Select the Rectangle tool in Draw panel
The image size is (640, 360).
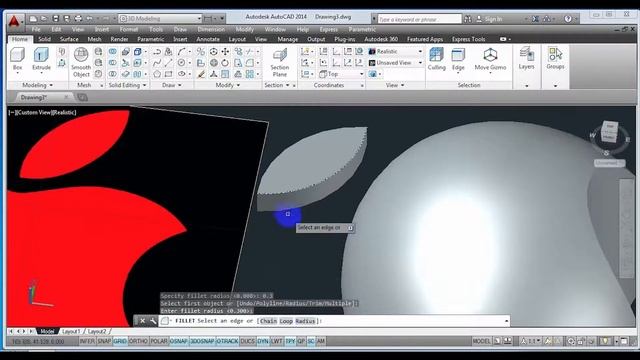[168, 74]
